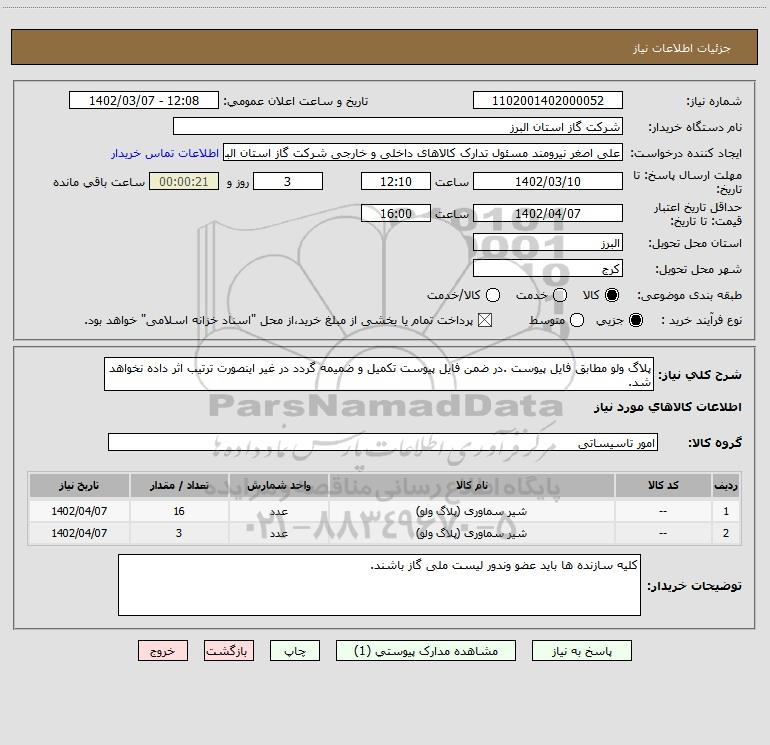Select the جزیی purchase type radio
The height and width of the screenshot is (745, 770).
click(x=636, y=320)
